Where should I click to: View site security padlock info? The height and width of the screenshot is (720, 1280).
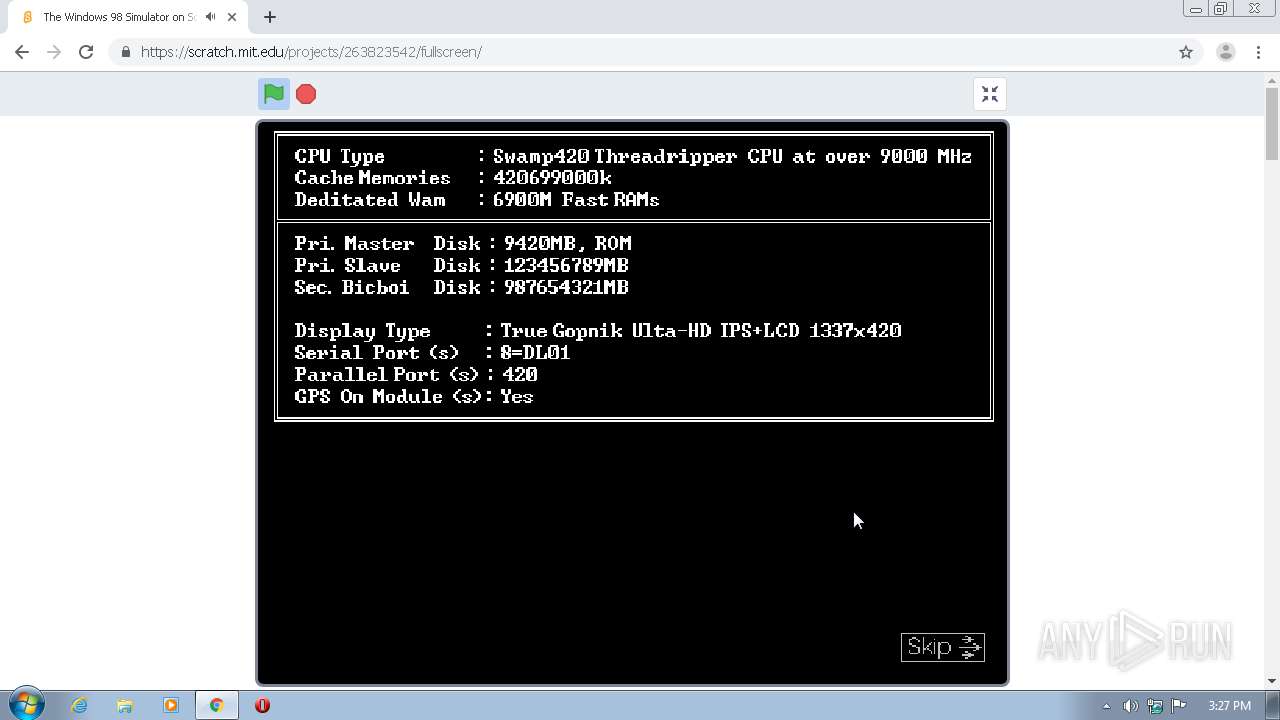(x=125, y=52)
